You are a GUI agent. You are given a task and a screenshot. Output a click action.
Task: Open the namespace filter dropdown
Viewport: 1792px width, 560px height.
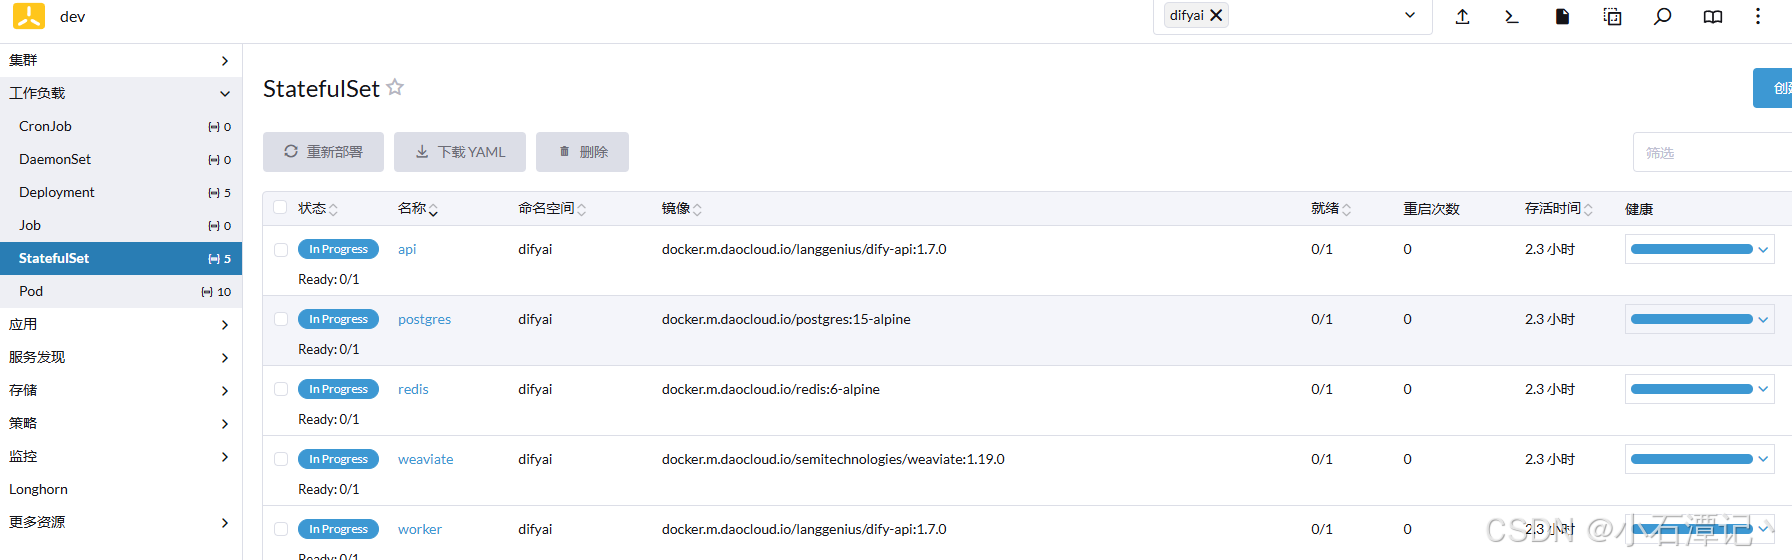click(x=1410, y=15)
